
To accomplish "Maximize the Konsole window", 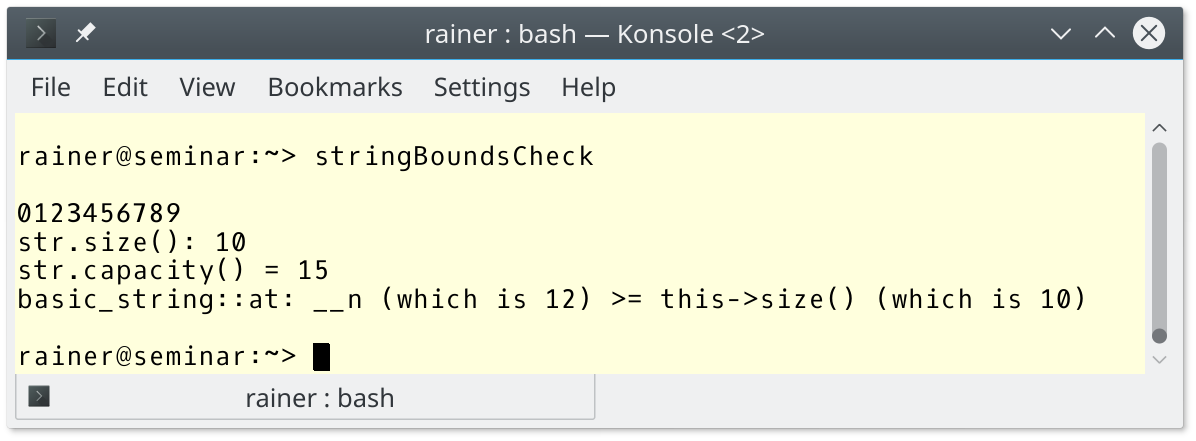I will click(1104, 34).
